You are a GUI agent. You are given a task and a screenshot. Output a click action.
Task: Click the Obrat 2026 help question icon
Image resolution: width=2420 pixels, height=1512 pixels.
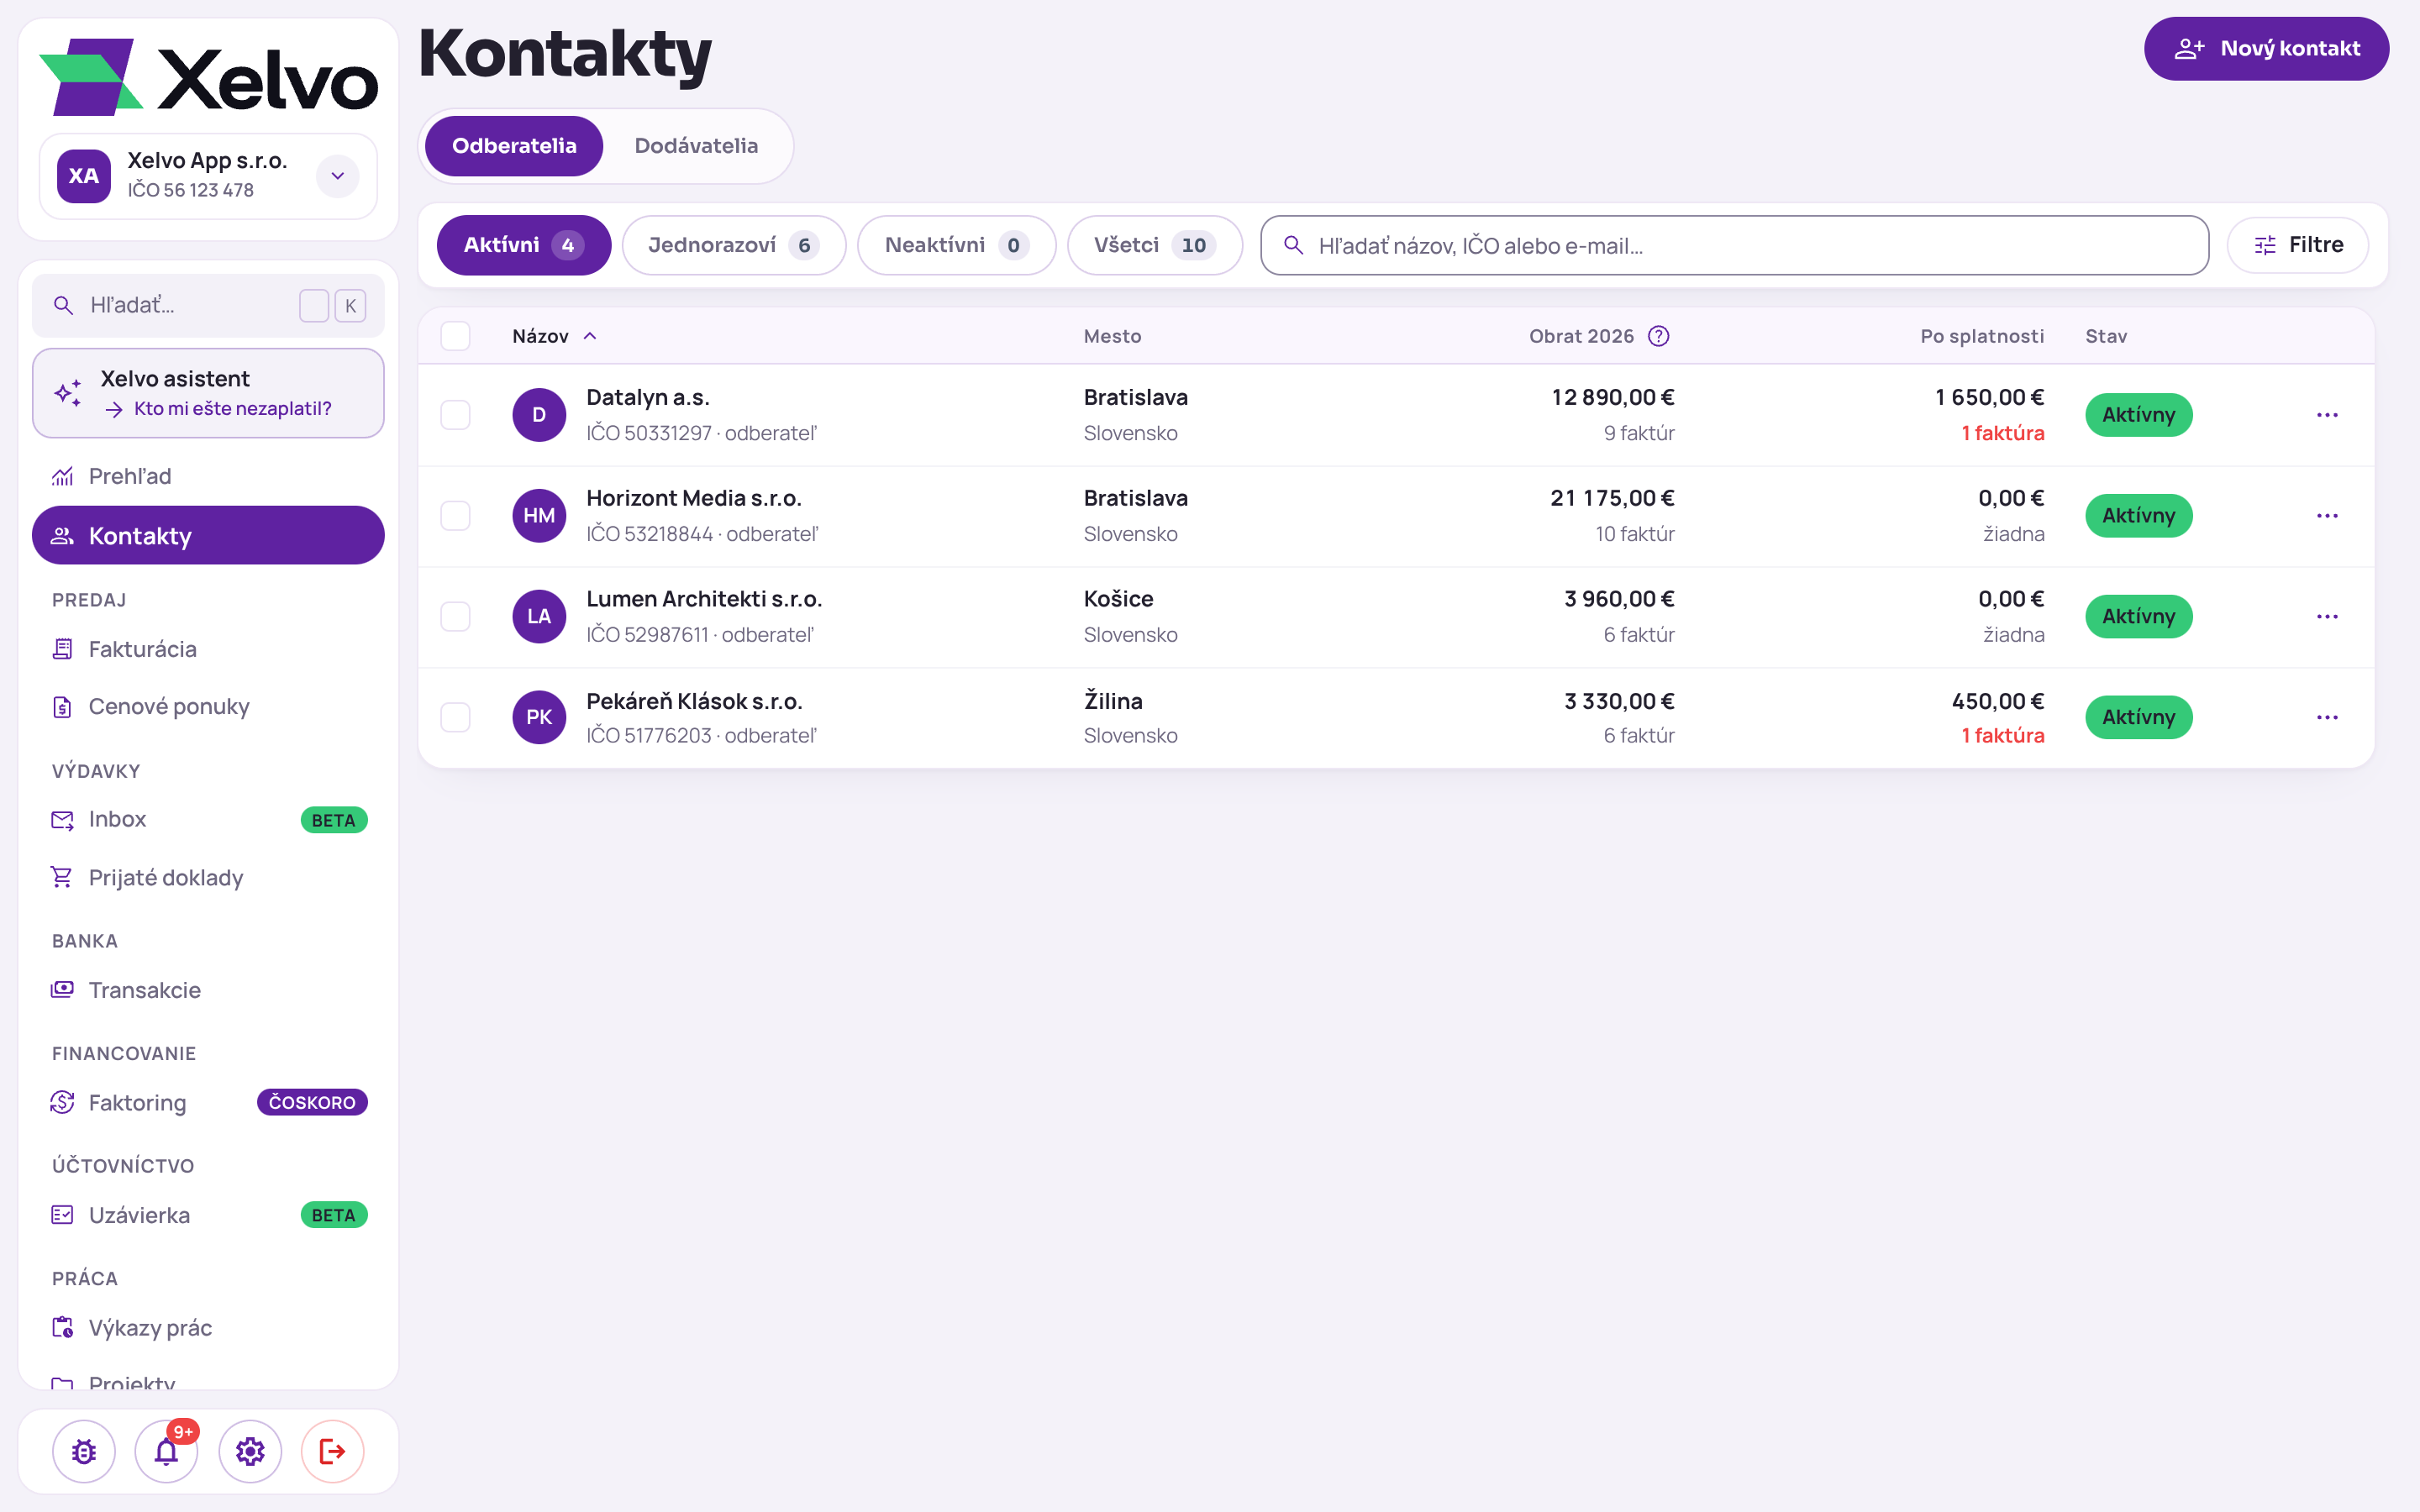[x=1658, y=336]
